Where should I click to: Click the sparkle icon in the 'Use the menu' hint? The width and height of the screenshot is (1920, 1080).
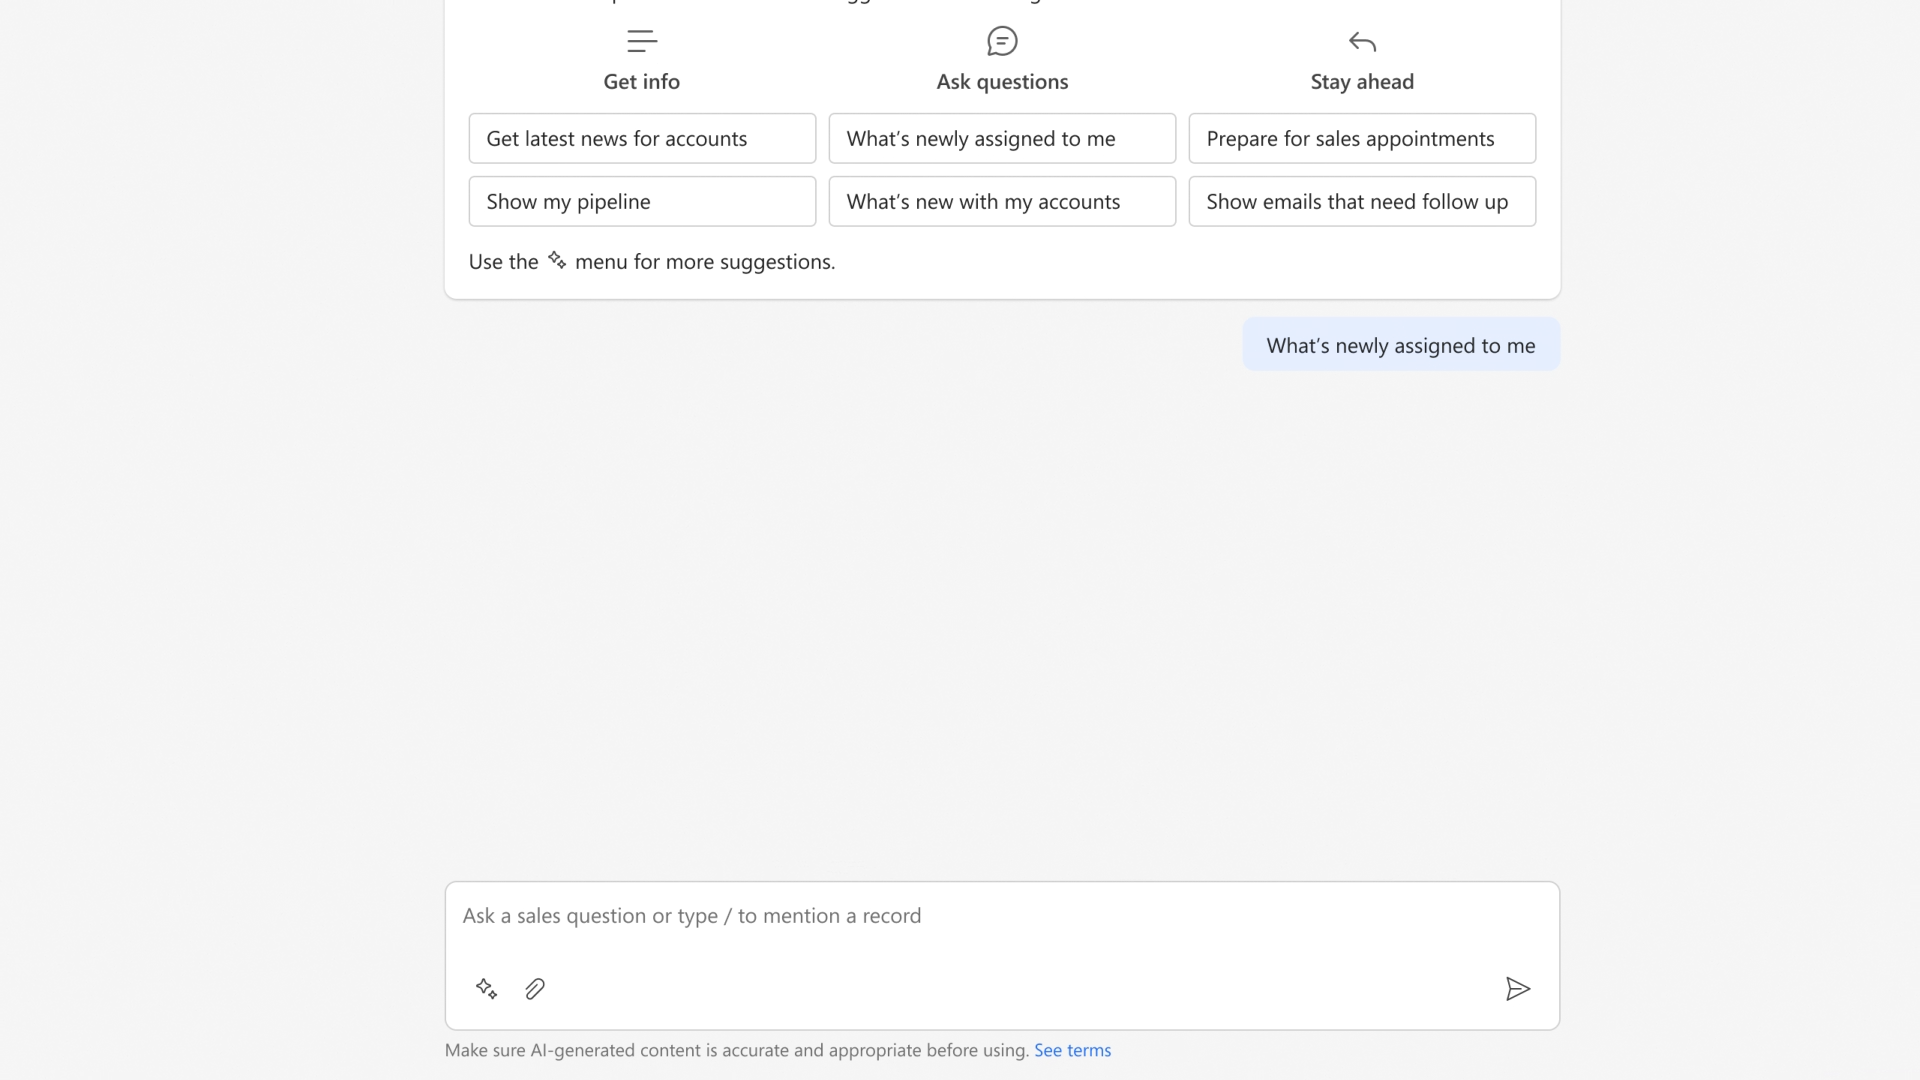pos(557,261)
